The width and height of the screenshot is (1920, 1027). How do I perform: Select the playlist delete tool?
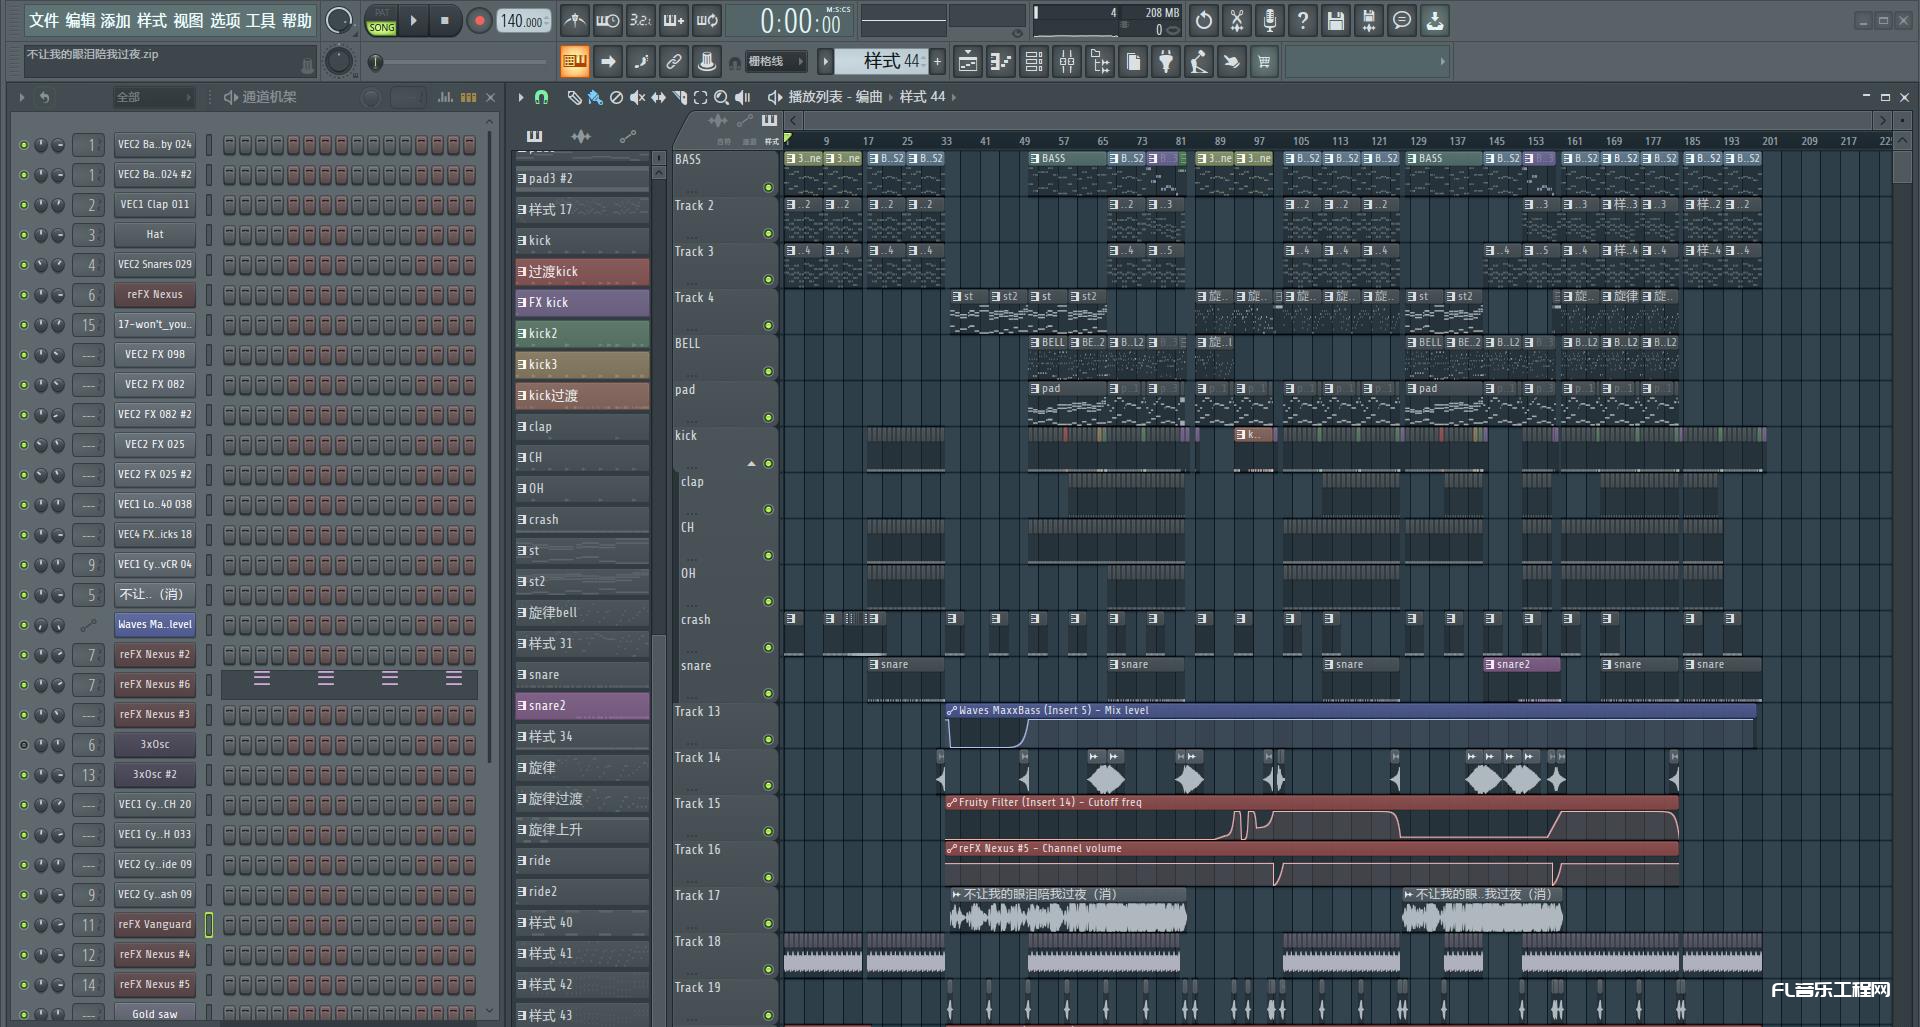tap(616, 97)
